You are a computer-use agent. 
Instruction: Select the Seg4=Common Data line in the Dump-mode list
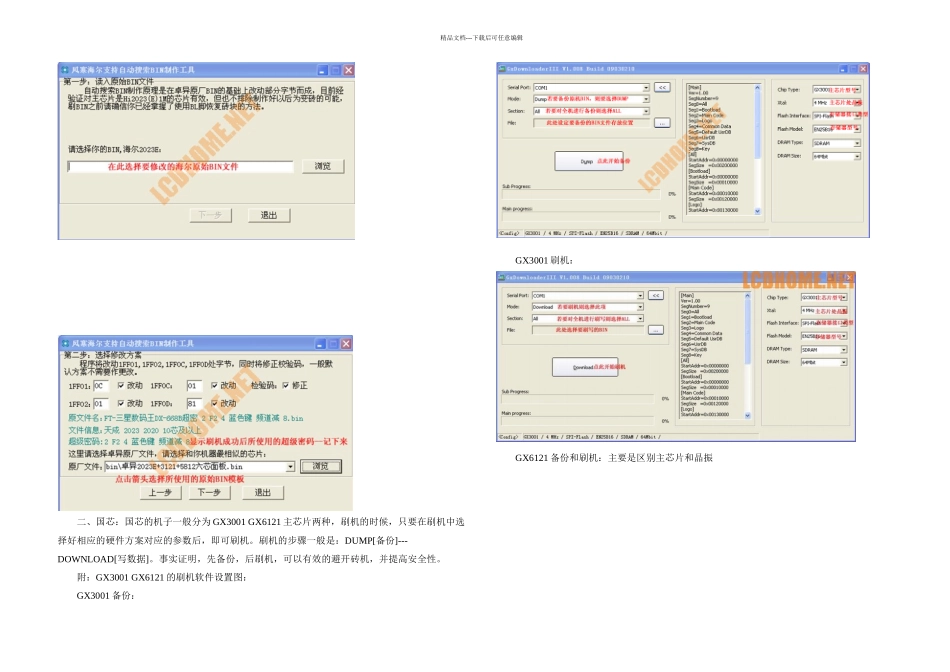coord(709,127)
